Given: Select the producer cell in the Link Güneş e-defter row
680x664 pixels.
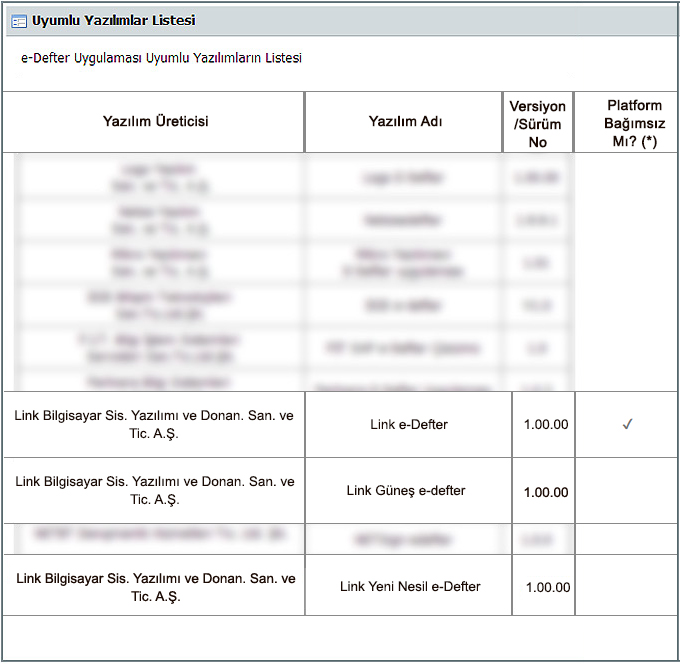Looking at the screenshot, I should (x=155, y=490).
